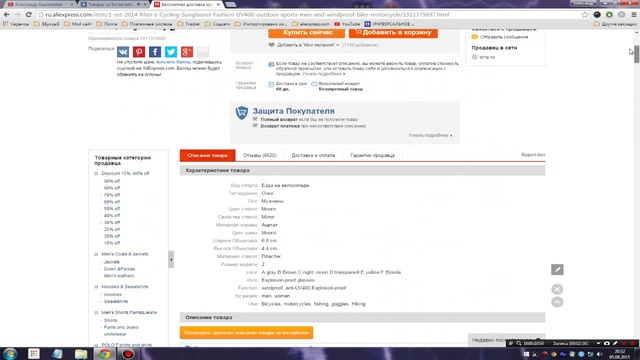This screenshot has height=360, width=640.
Task: Open volume control in system tray
Action: click(599, 354)
